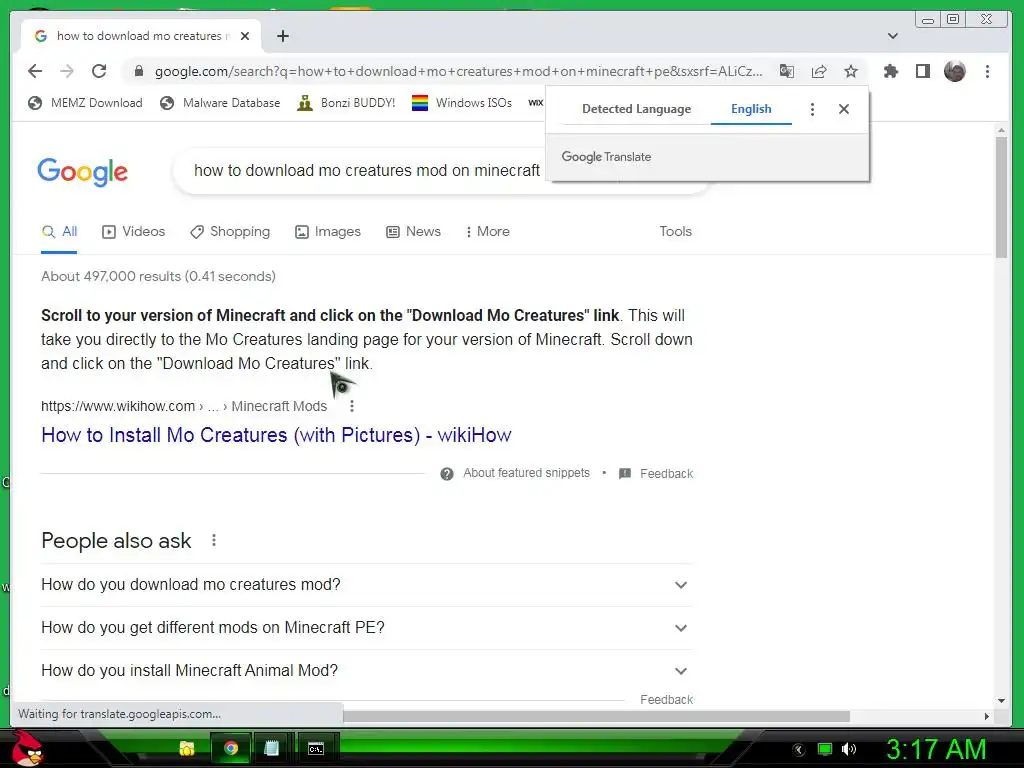Open File Explorer from the taskbar
Viewport: 1024px width, 768px height.
coord(187,748)
